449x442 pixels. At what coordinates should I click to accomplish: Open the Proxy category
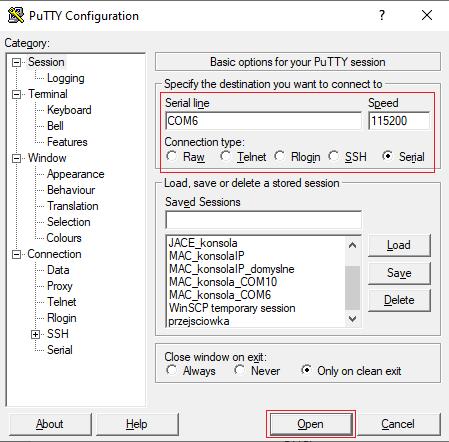tap(60, 286)
